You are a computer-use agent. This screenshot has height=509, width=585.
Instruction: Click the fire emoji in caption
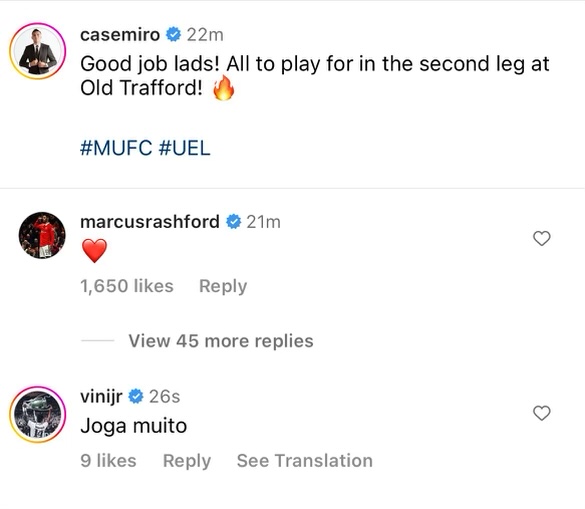[223, 88]
